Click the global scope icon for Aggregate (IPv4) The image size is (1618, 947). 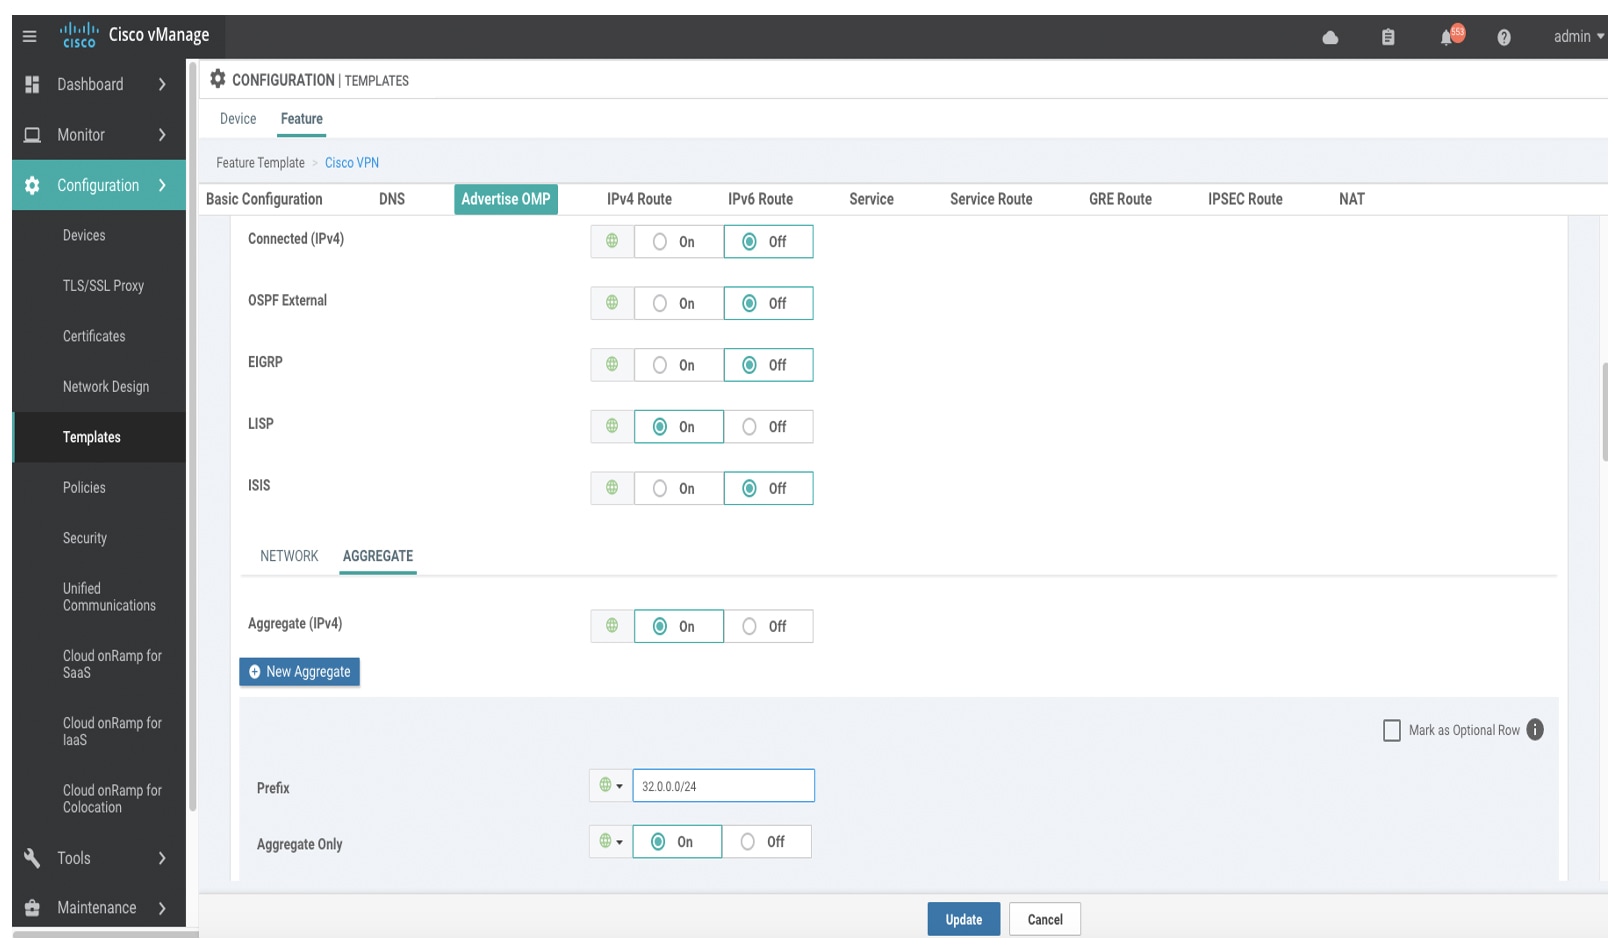[x=612, y=626]
